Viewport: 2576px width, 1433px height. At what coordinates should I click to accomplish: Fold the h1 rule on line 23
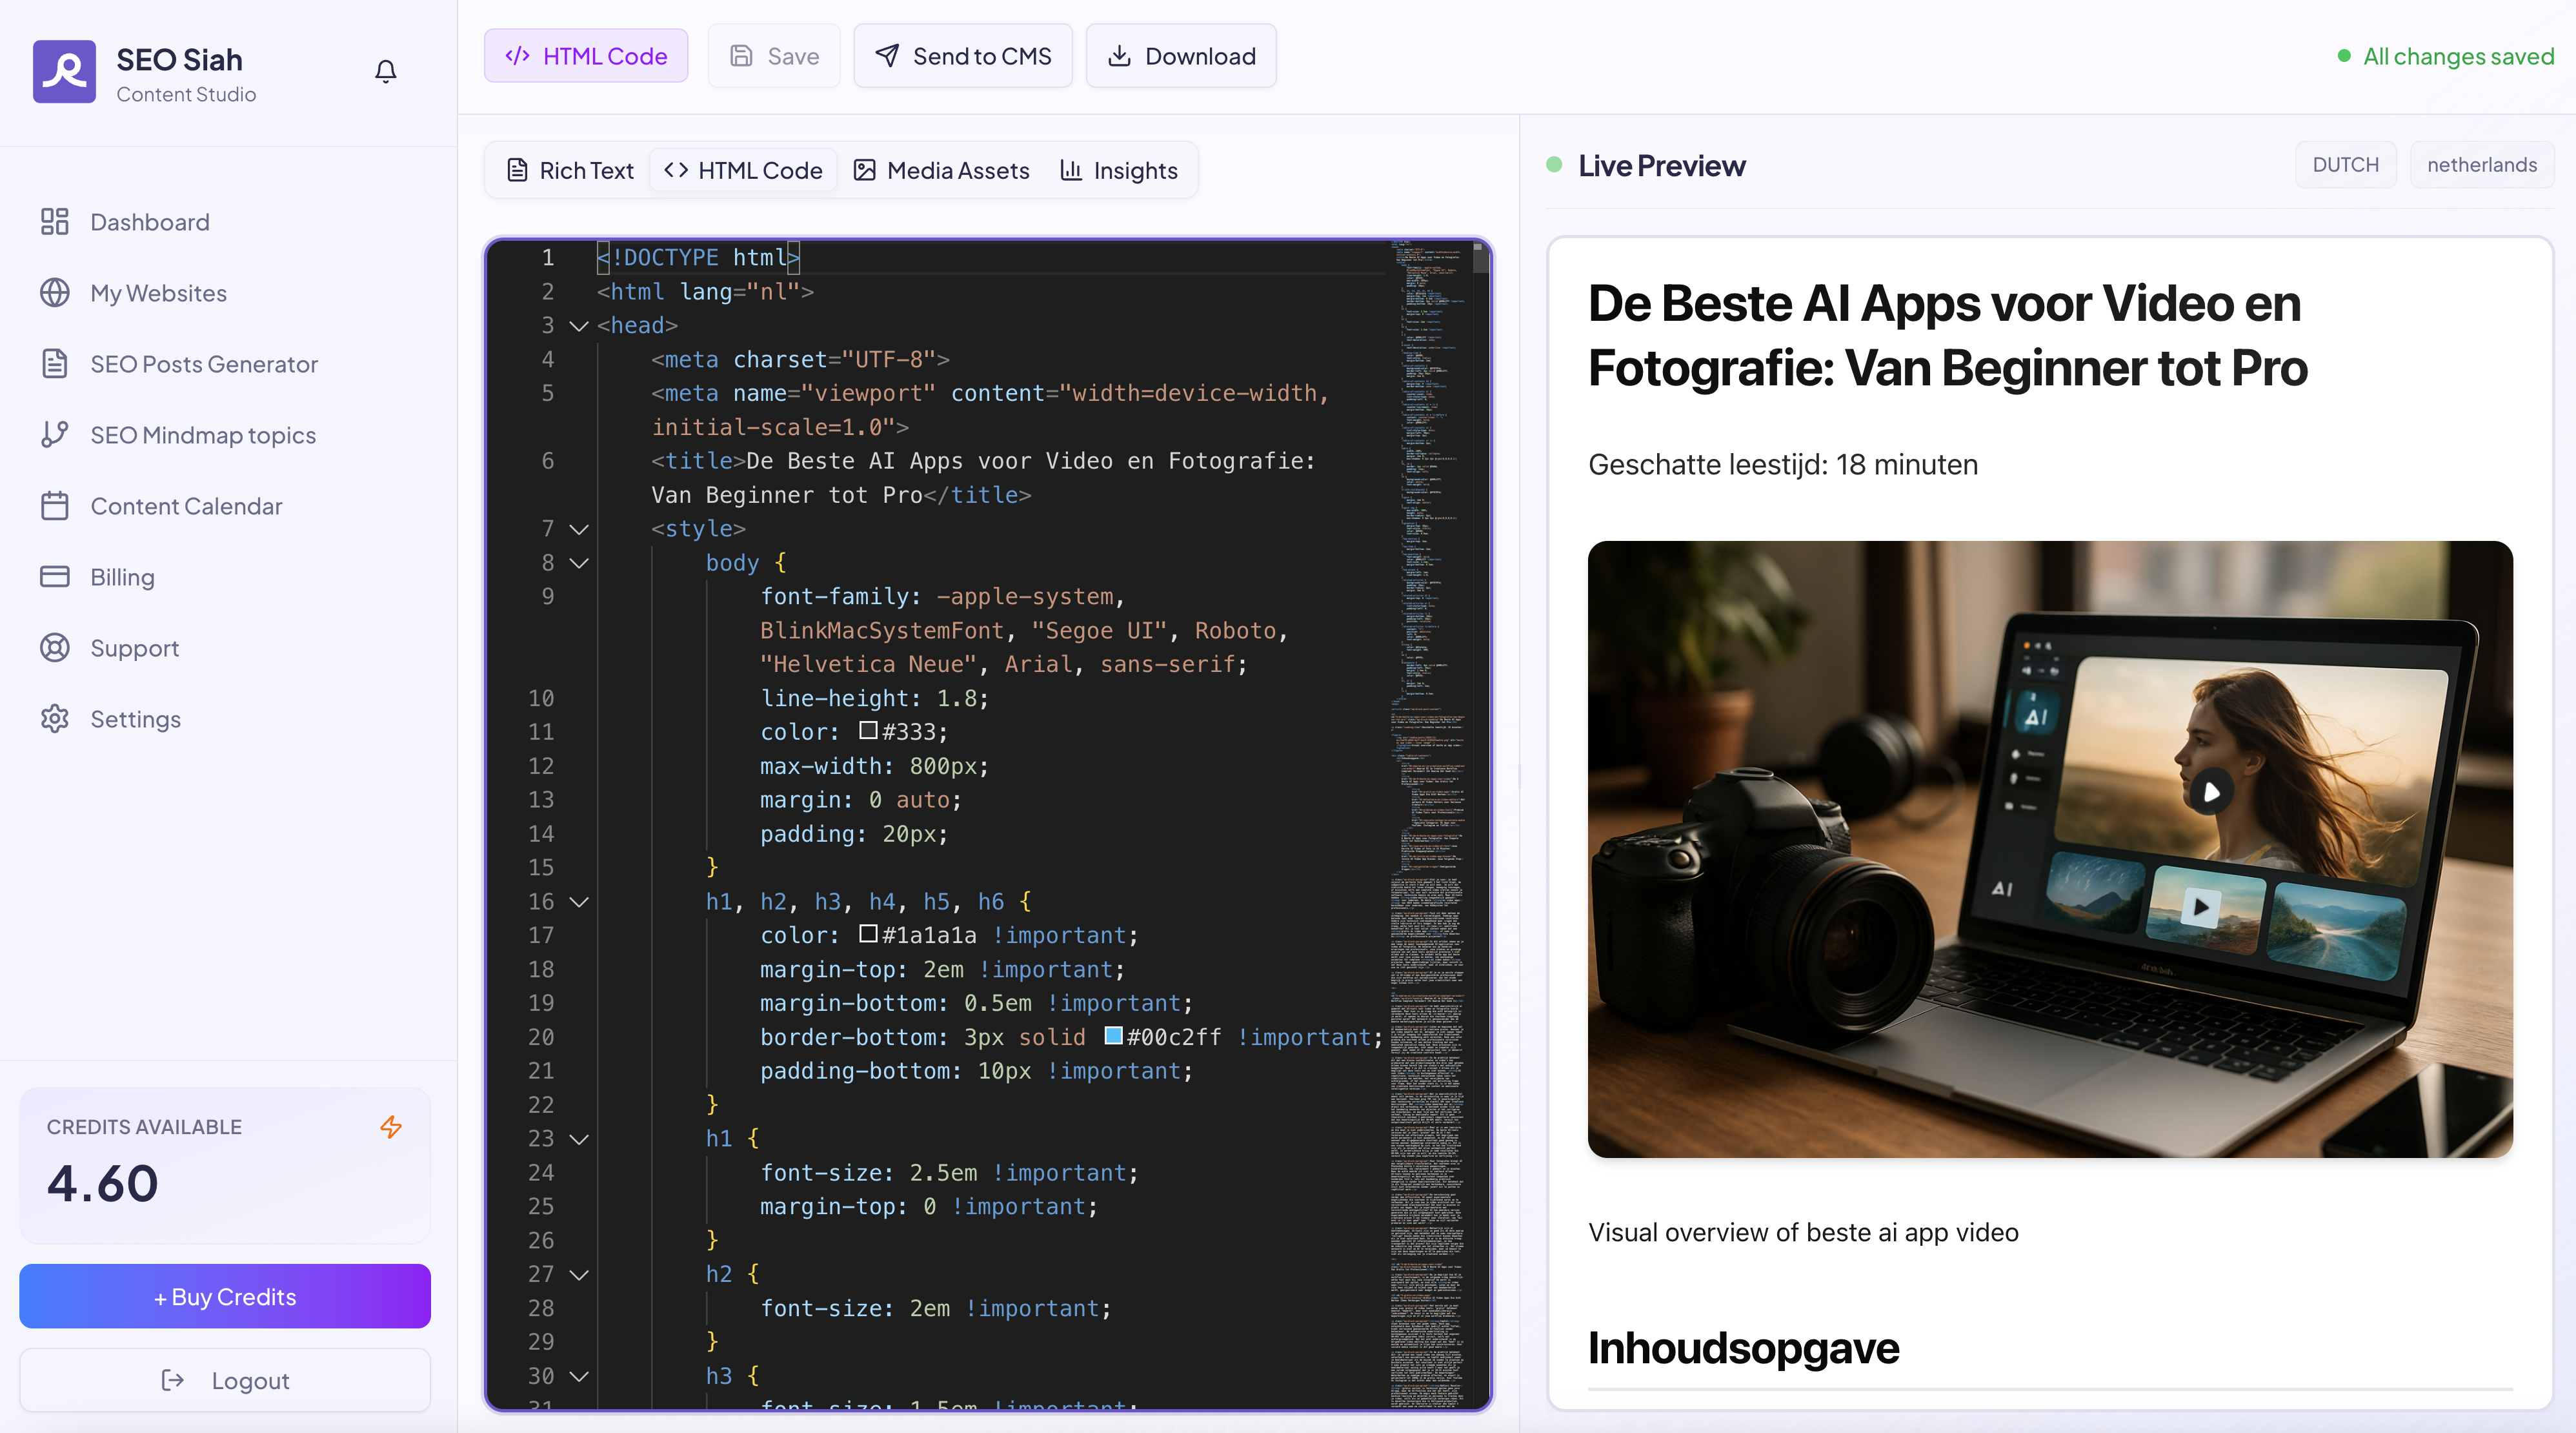coord(578,1139)
